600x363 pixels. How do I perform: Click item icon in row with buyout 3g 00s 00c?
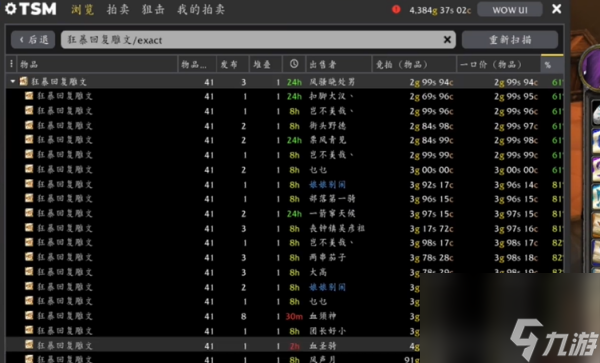[x=29, y=169]
